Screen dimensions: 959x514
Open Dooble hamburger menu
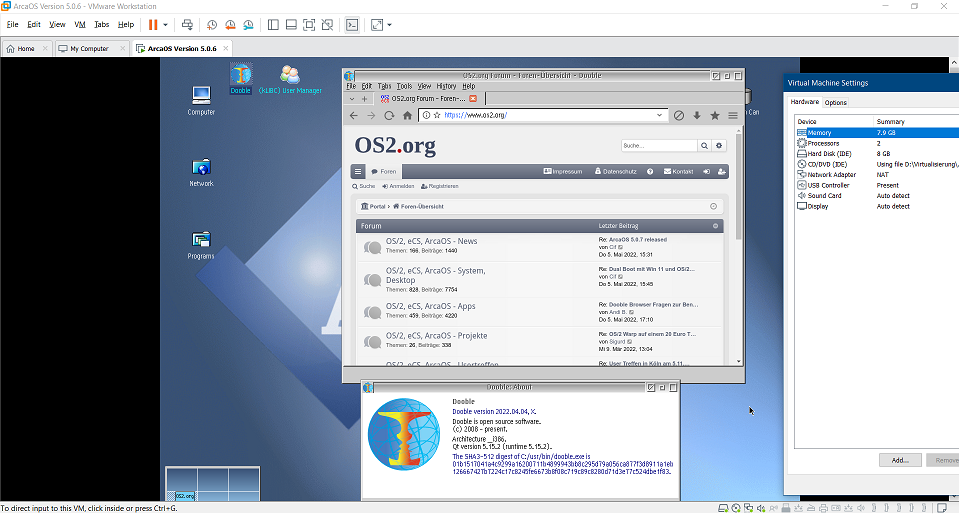point(733,115)
